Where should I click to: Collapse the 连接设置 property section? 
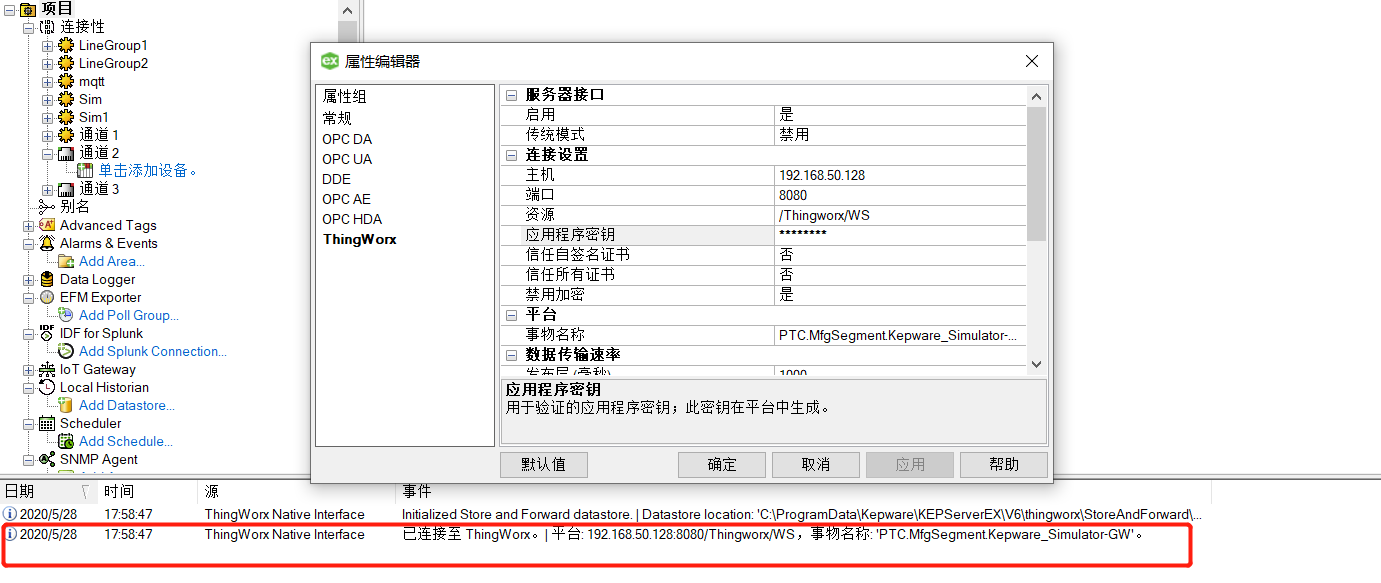(512, 155)
